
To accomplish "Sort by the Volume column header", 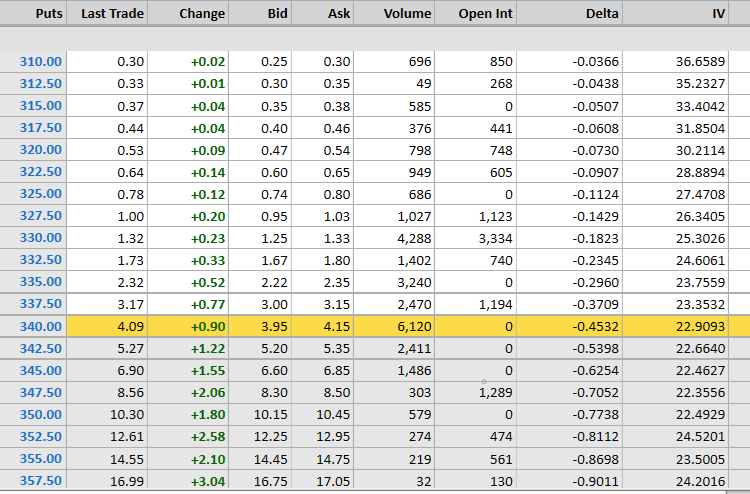I will tap(407, 13).
